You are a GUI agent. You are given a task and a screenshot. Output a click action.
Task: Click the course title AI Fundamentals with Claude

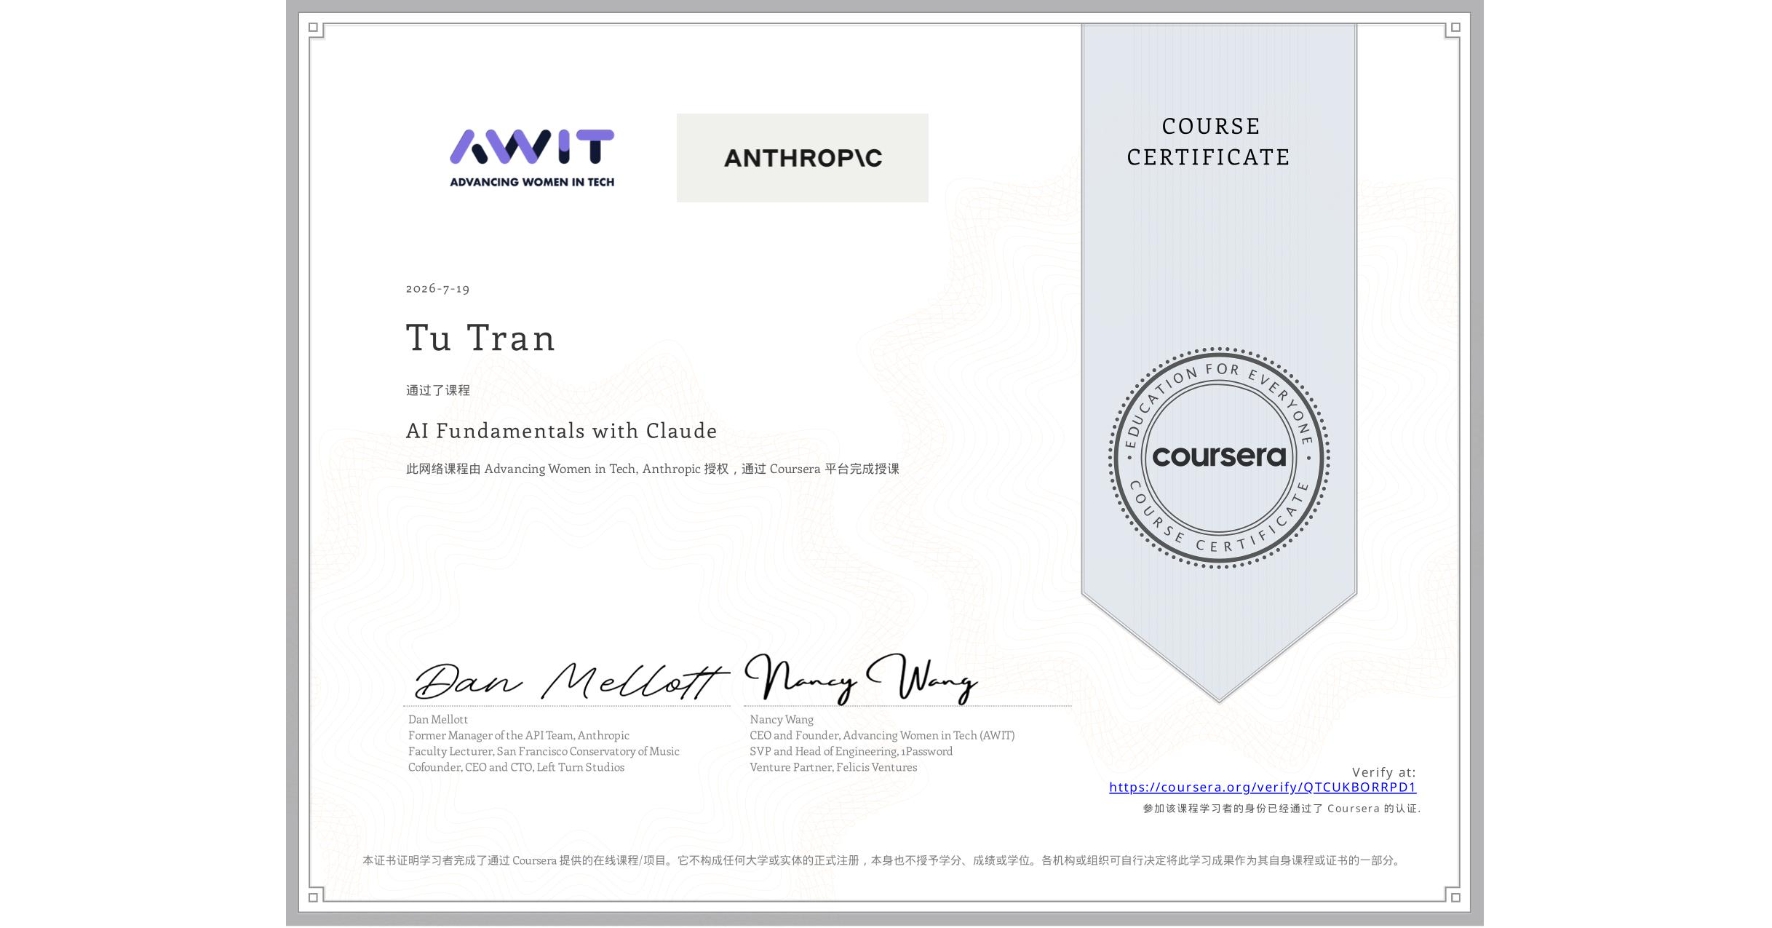[x=561, y=431]
